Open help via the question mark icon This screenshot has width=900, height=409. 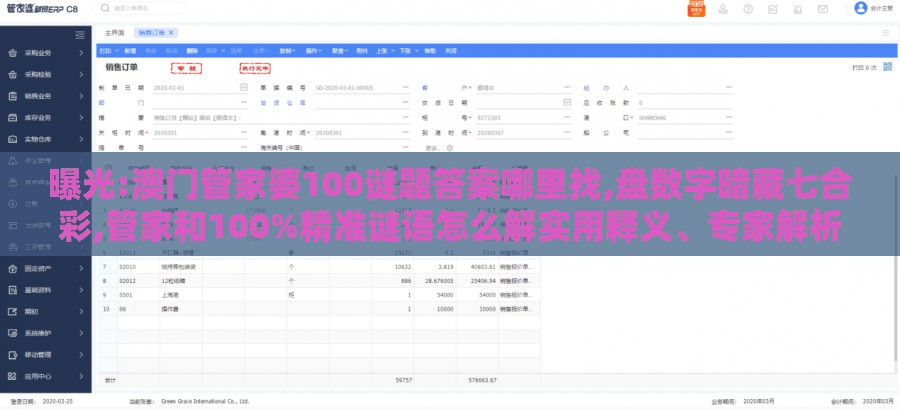748,9
